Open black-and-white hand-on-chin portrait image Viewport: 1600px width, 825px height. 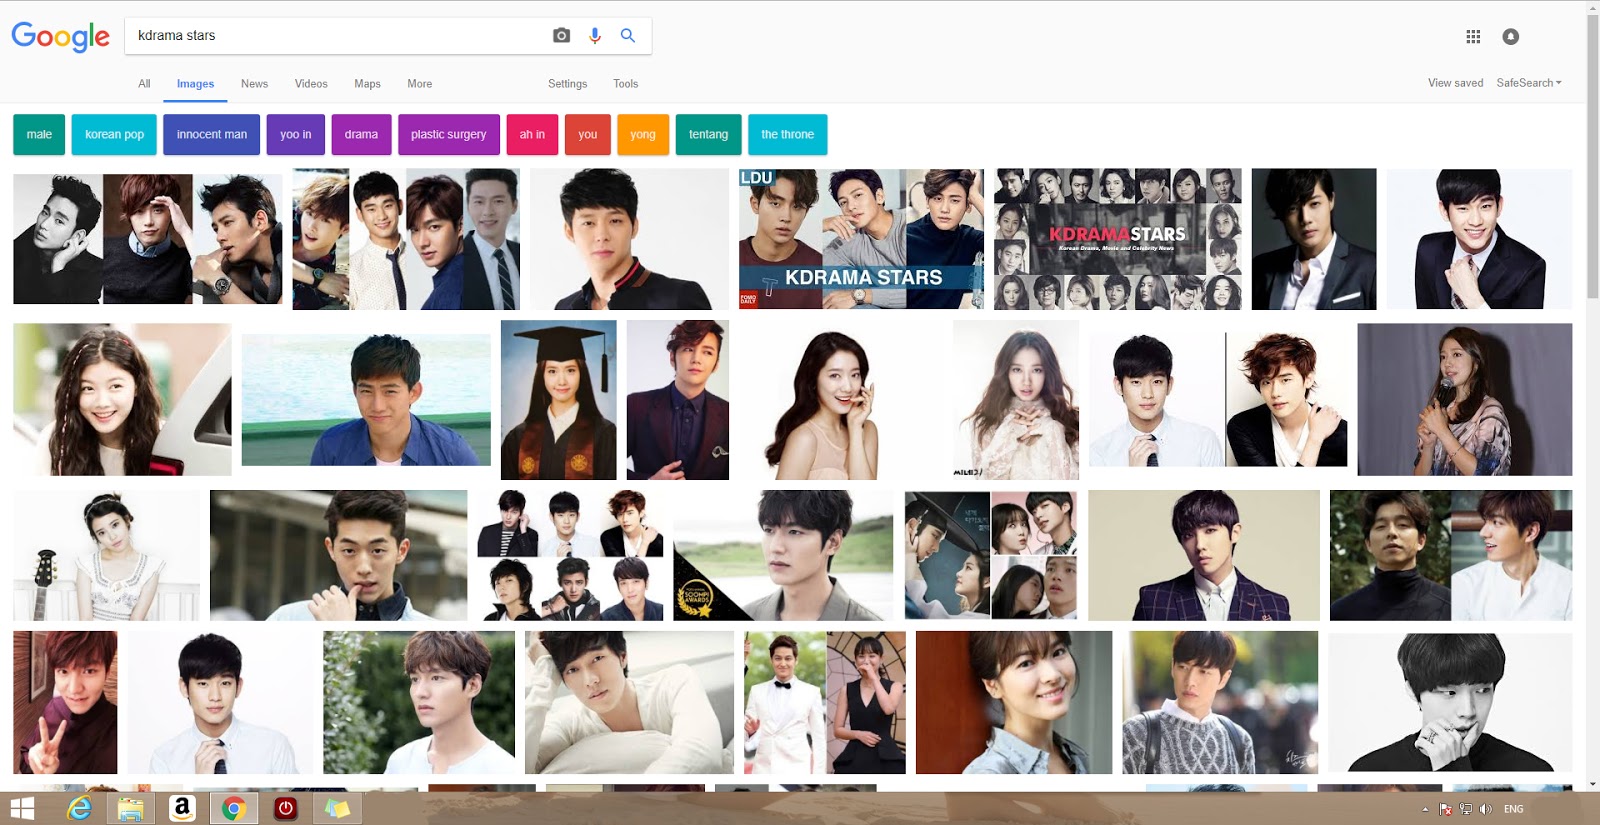pos(1450,702)
